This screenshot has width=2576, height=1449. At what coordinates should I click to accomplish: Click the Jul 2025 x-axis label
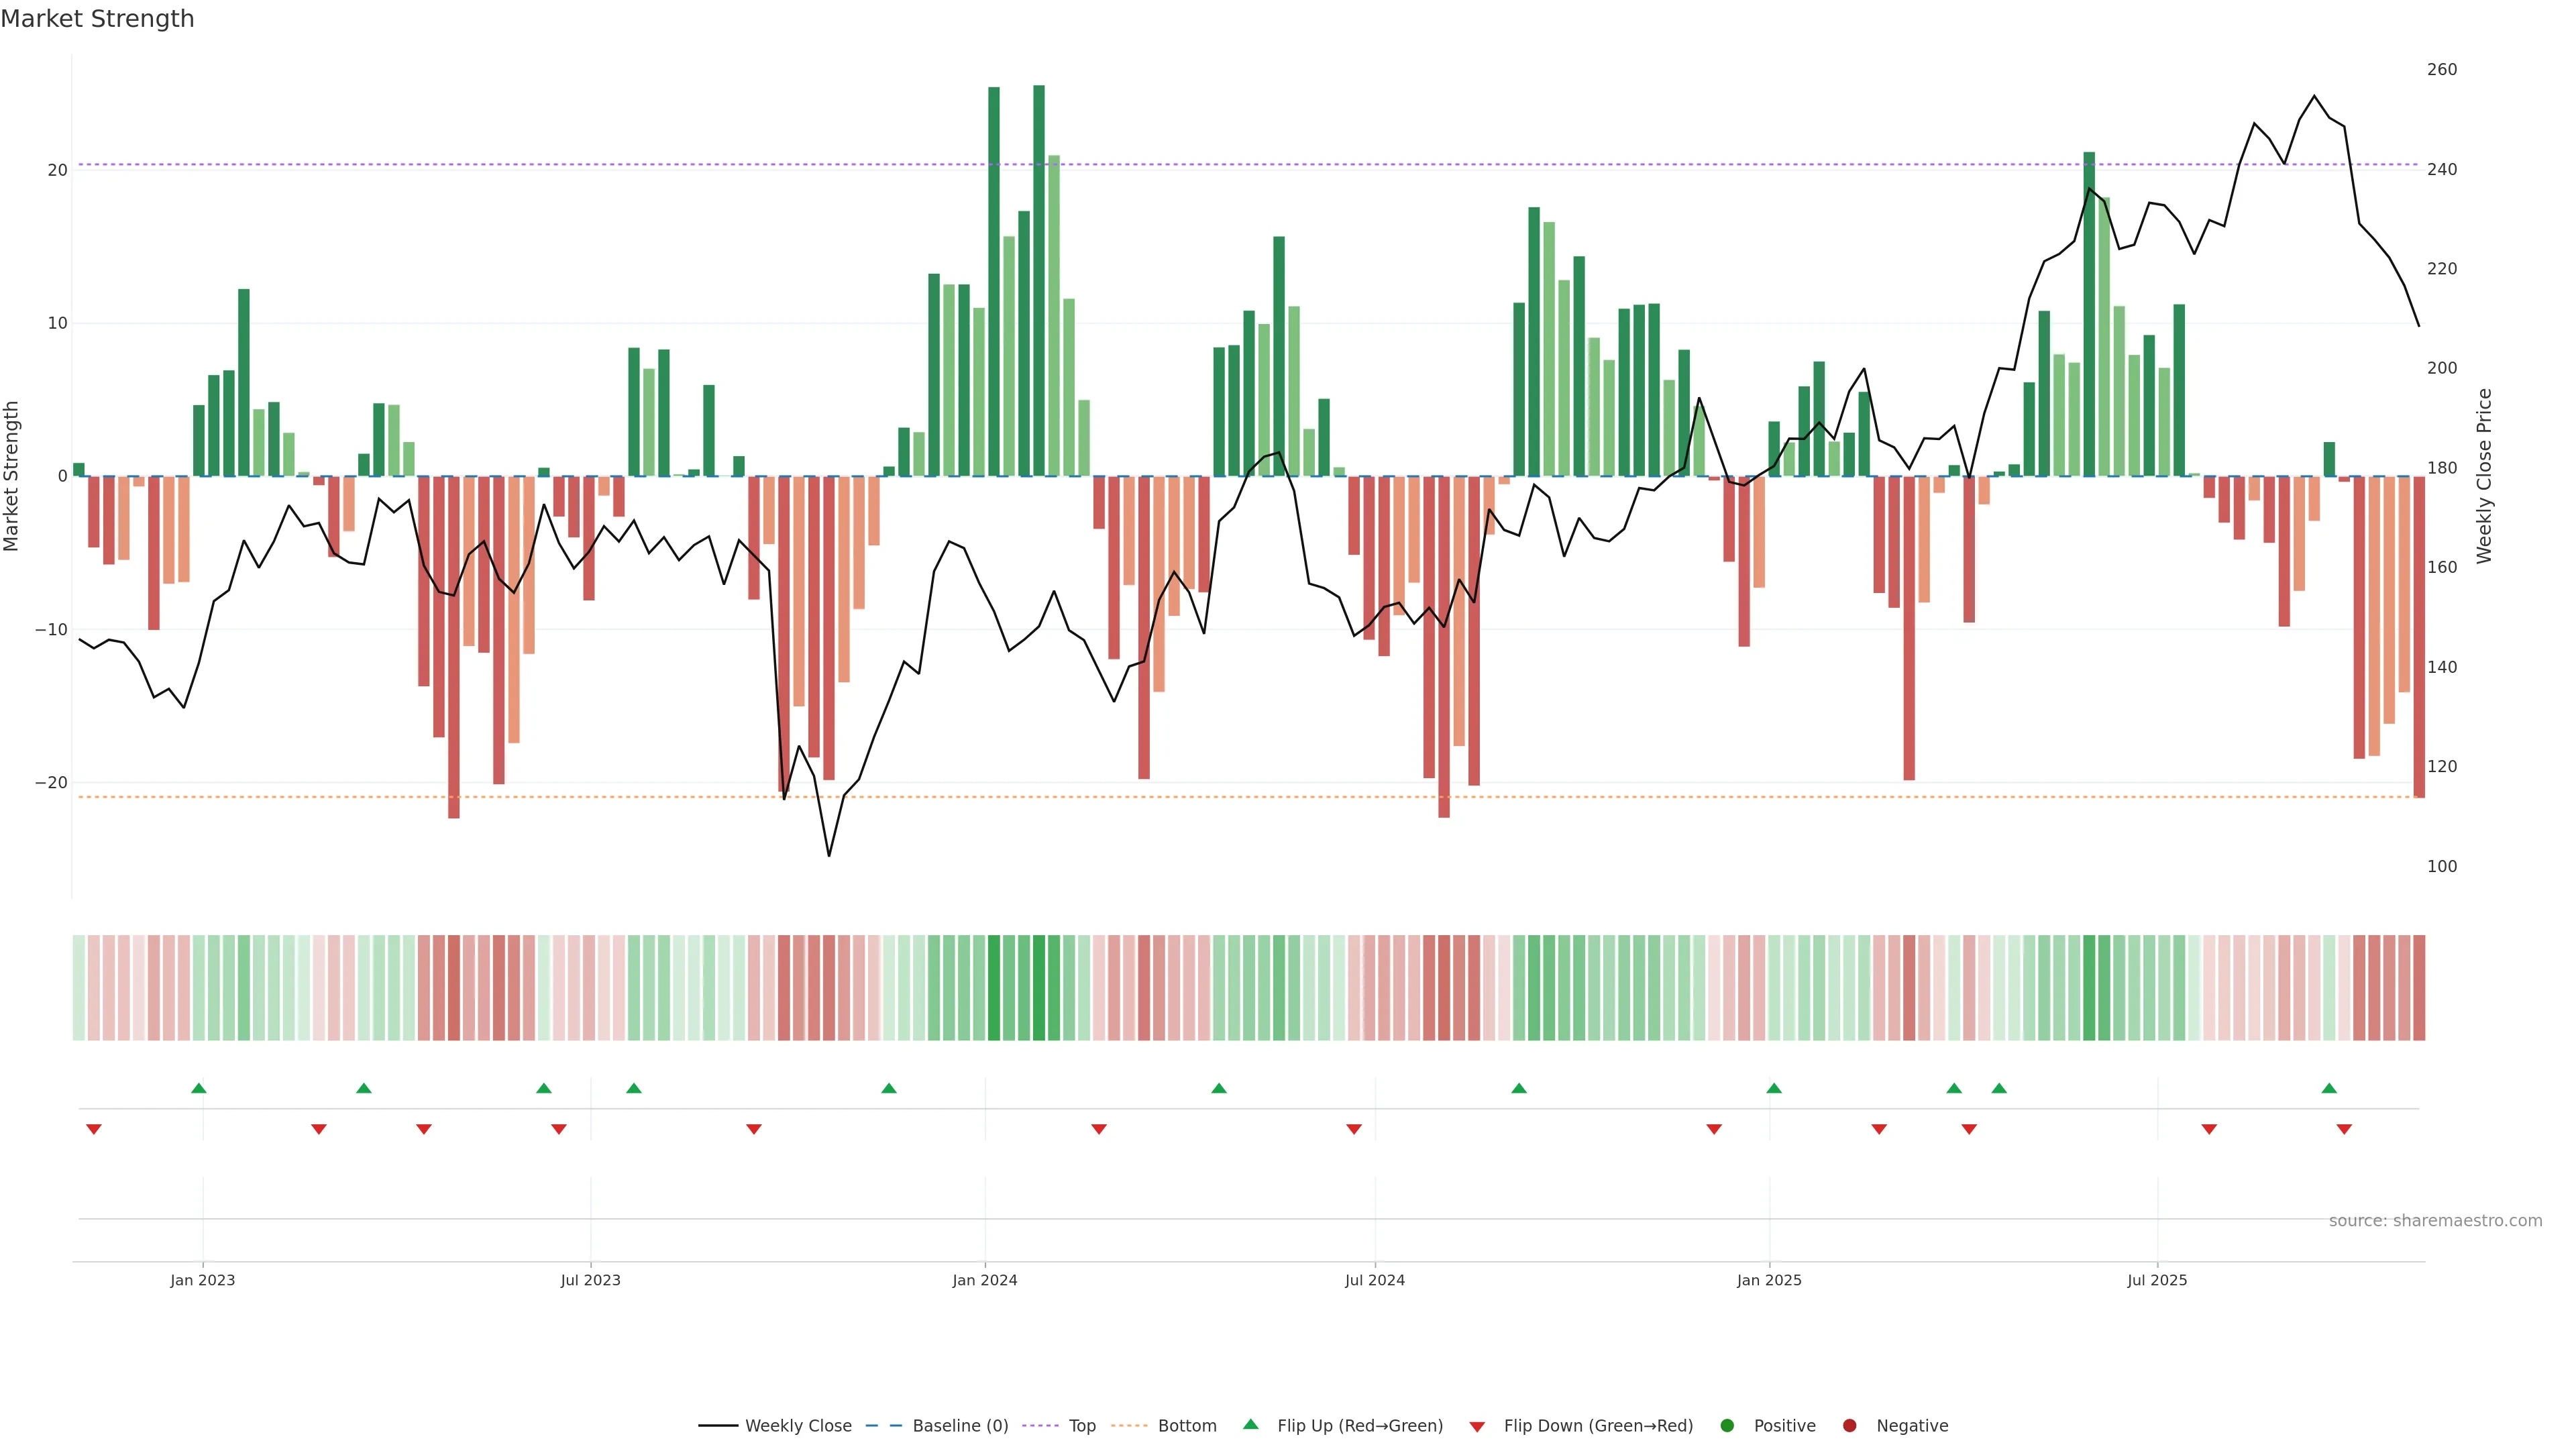click(x=2156, y=1280)
